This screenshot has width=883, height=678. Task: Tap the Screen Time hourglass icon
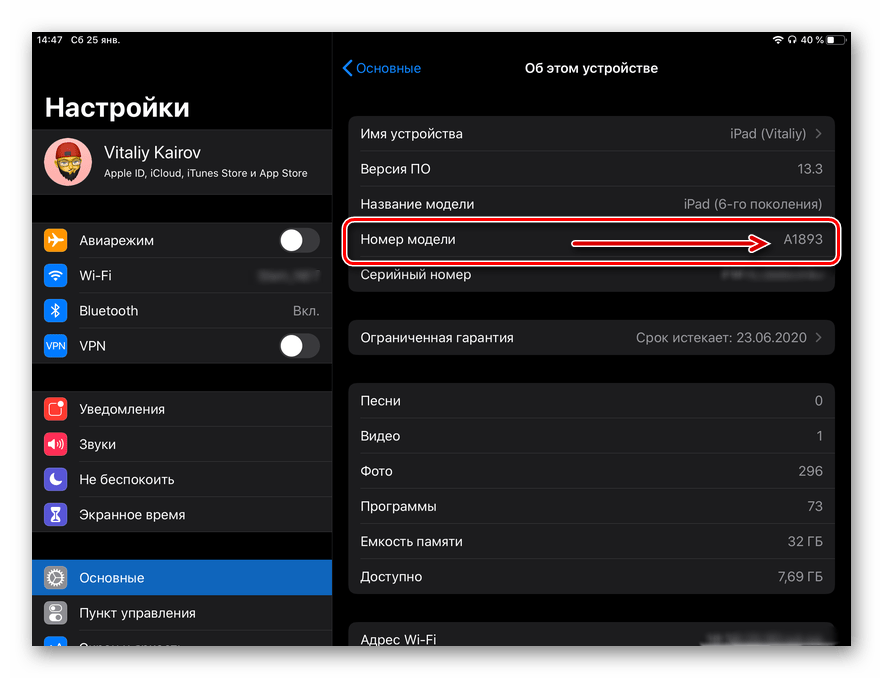click(x=56, y=515)
